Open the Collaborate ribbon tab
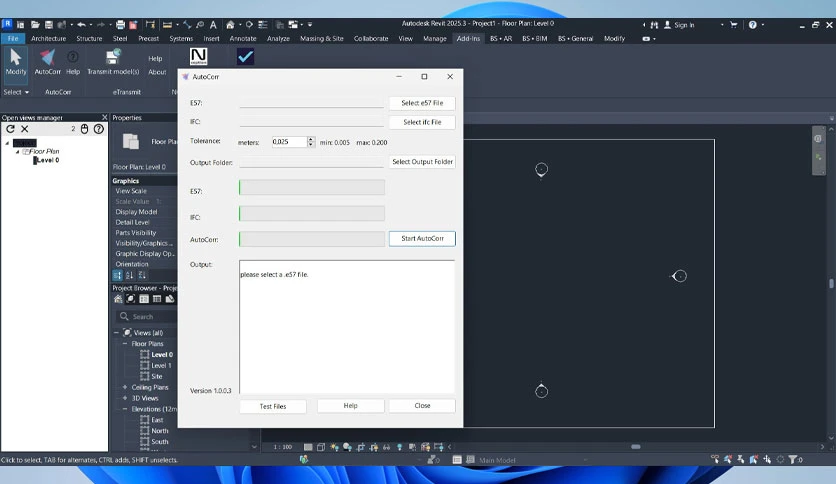The height and width of the screenshot is (484, 836). click(371, 38)
